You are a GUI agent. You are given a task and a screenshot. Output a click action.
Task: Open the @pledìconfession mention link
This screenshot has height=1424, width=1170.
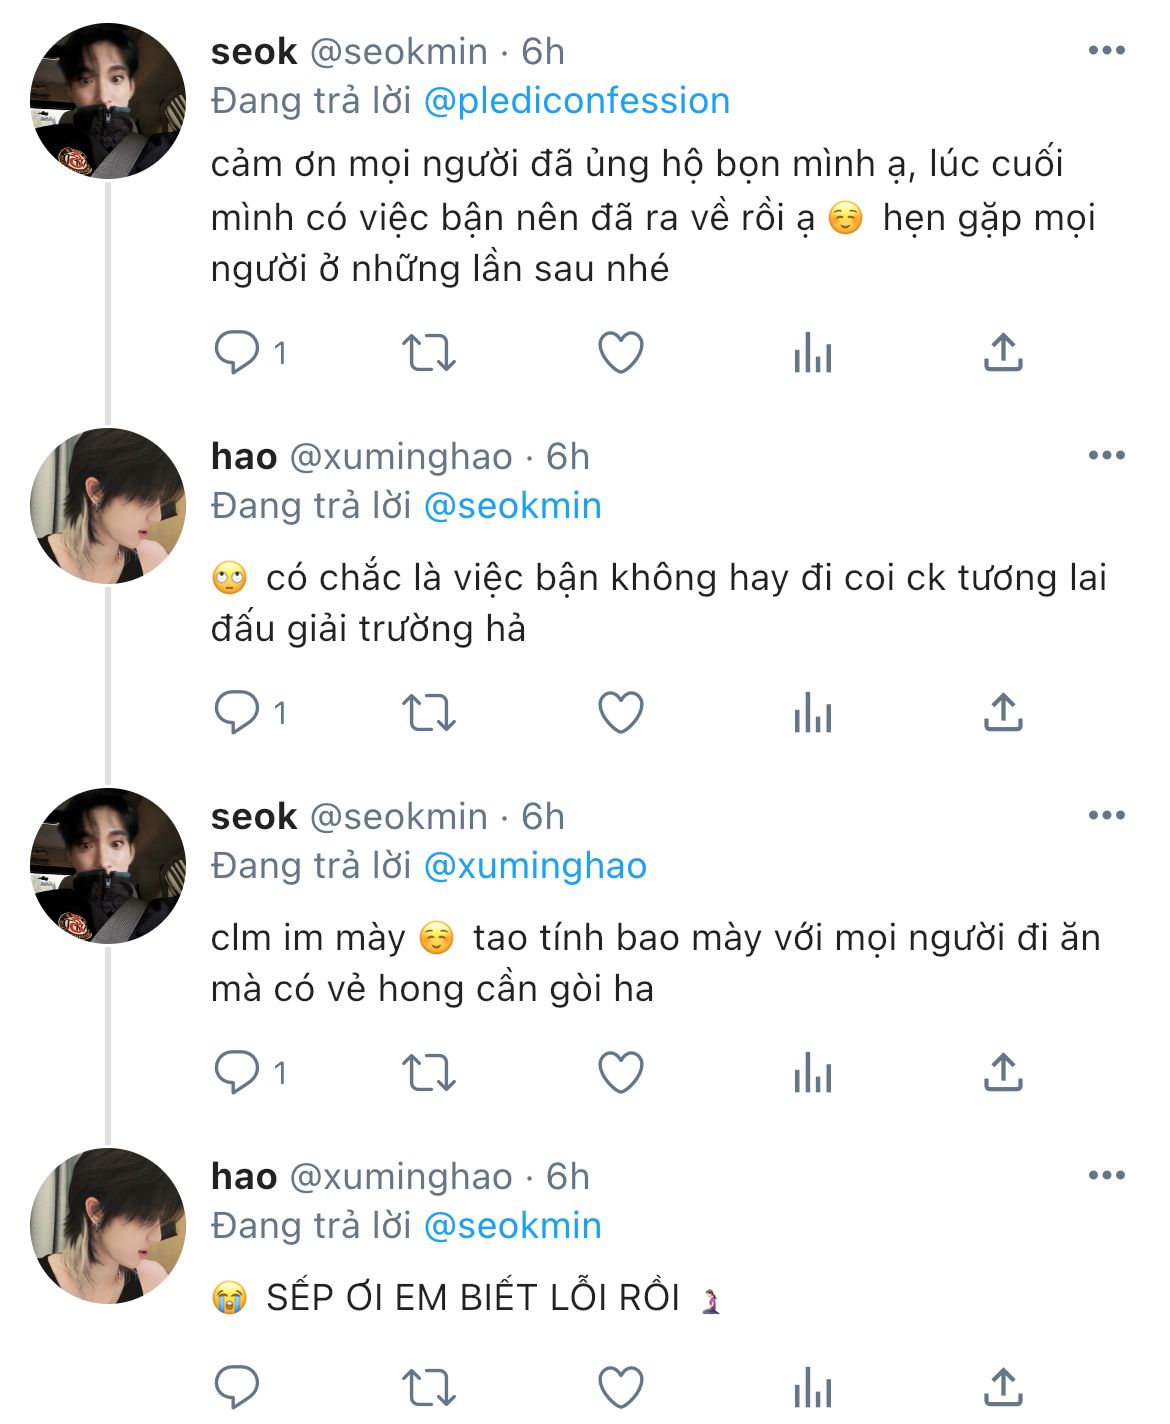coord(577,101)
